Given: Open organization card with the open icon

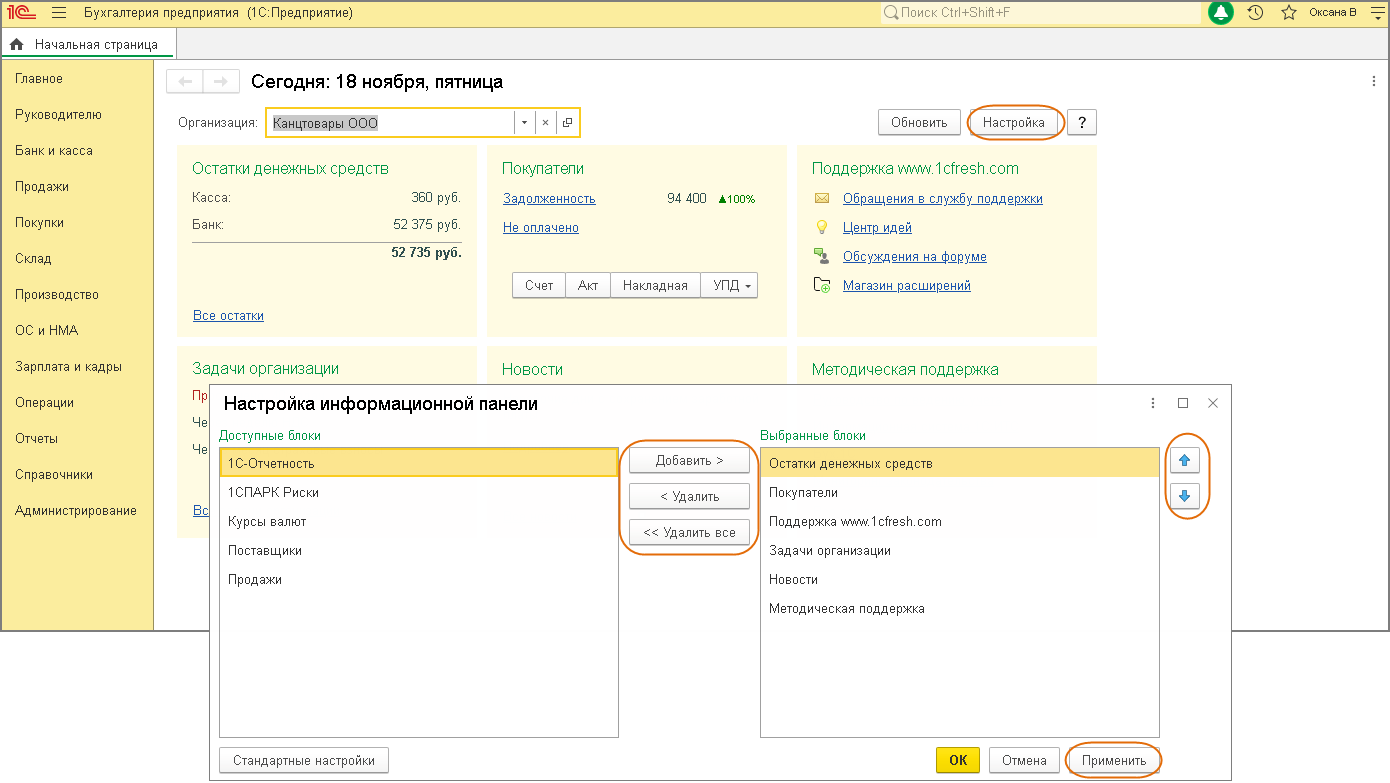Looking at the screenshot, I should click(x=567, y=123).
